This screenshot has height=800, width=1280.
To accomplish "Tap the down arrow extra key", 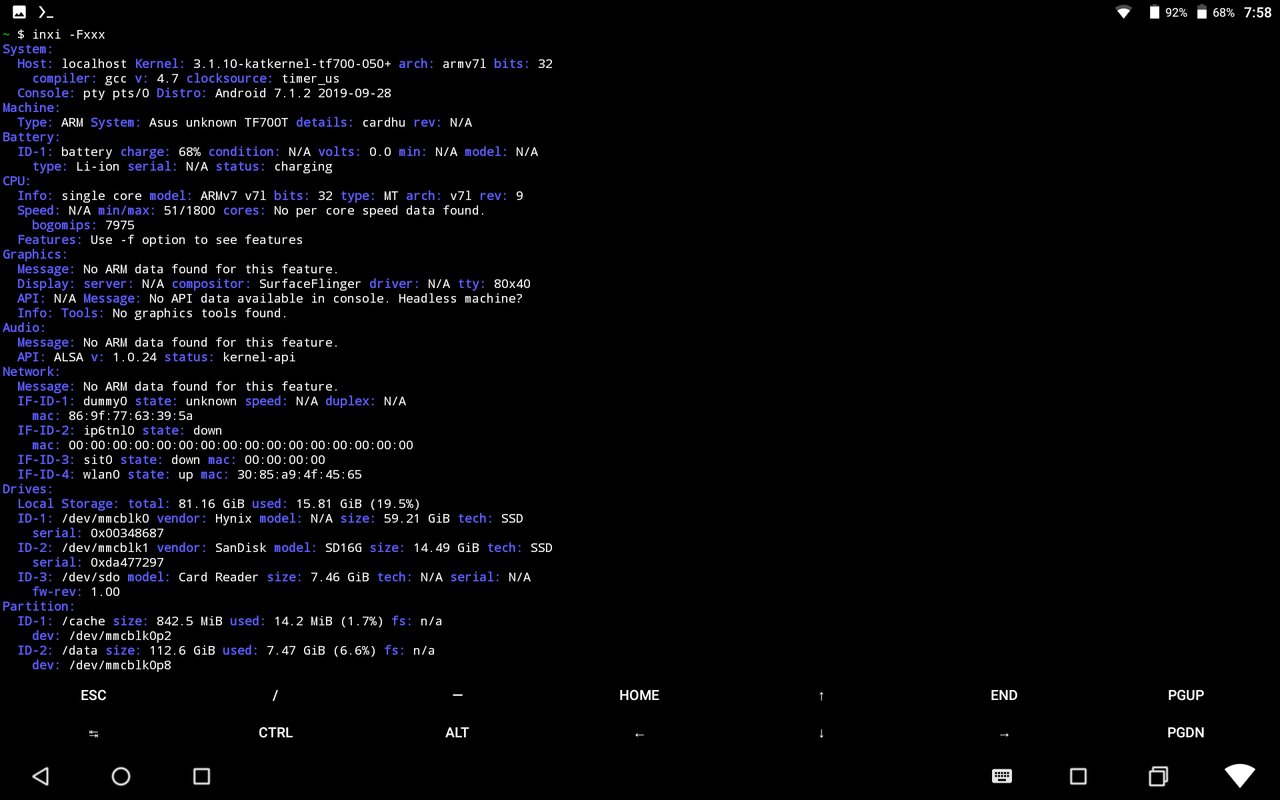I will coord(821,733).
